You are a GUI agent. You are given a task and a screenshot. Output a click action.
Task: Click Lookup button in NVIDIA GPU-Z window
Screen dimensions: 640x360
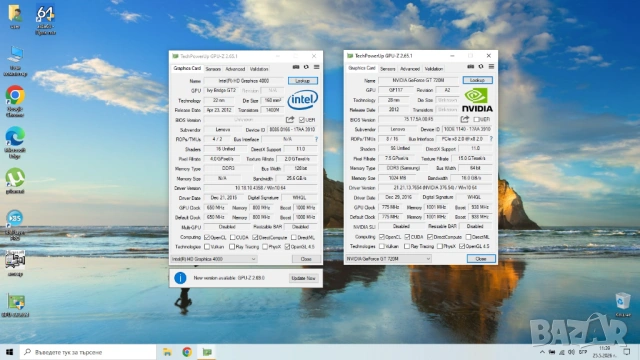point(477,80)
